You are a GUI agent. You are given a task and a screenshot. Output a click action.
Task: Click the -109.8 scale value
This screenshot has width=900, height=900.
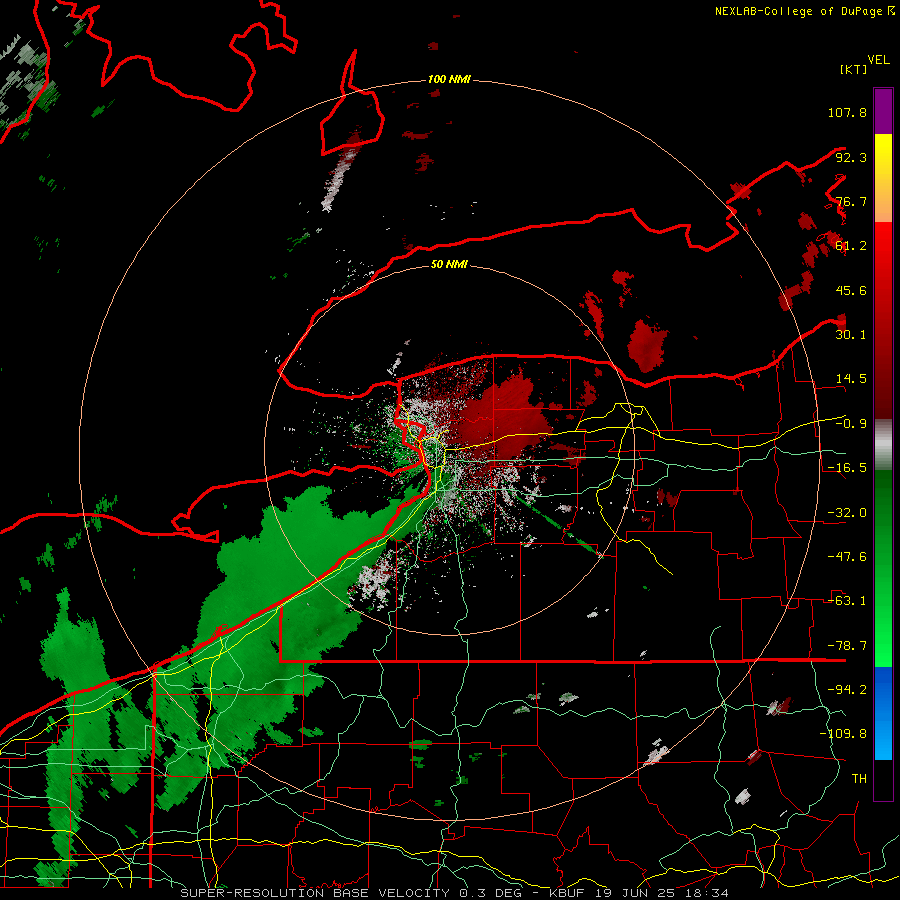843,734
